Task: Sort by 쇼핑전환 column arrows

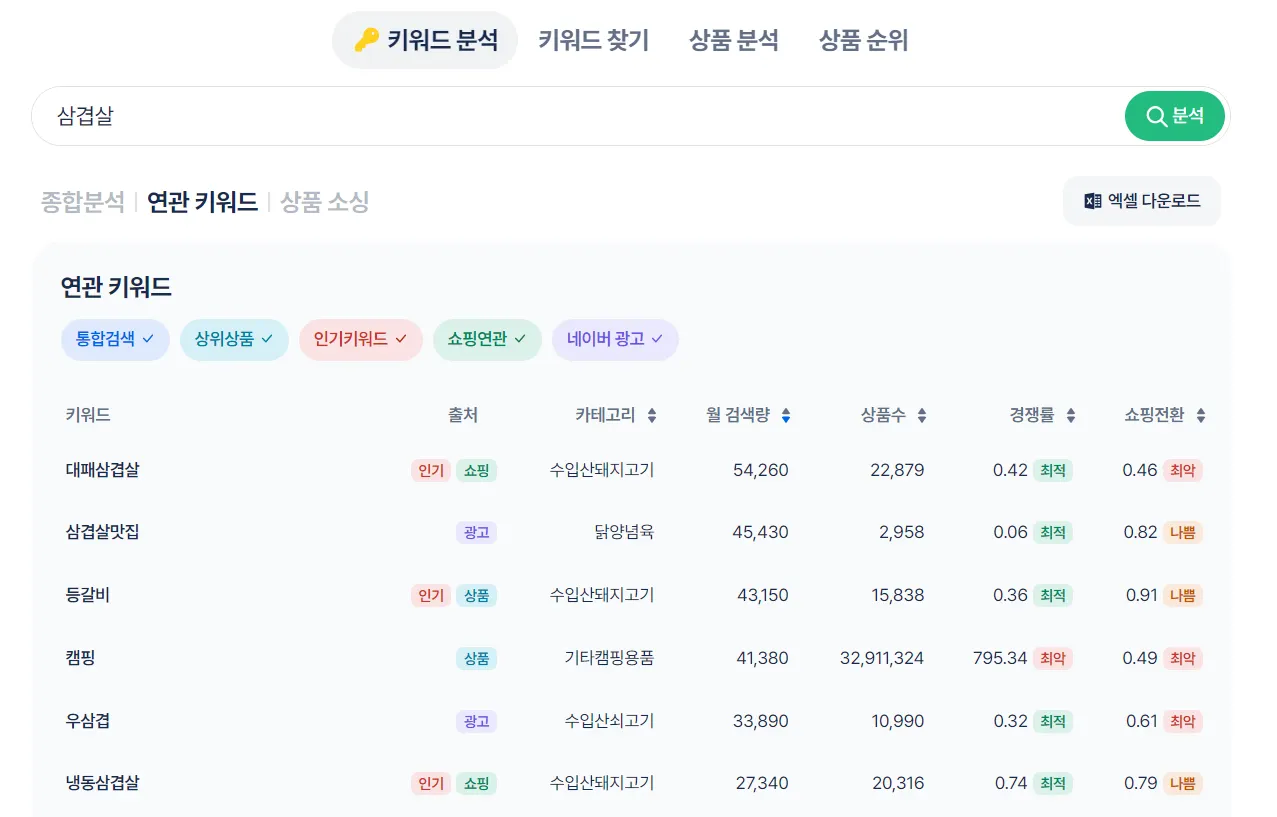Action: point(1201,416)
